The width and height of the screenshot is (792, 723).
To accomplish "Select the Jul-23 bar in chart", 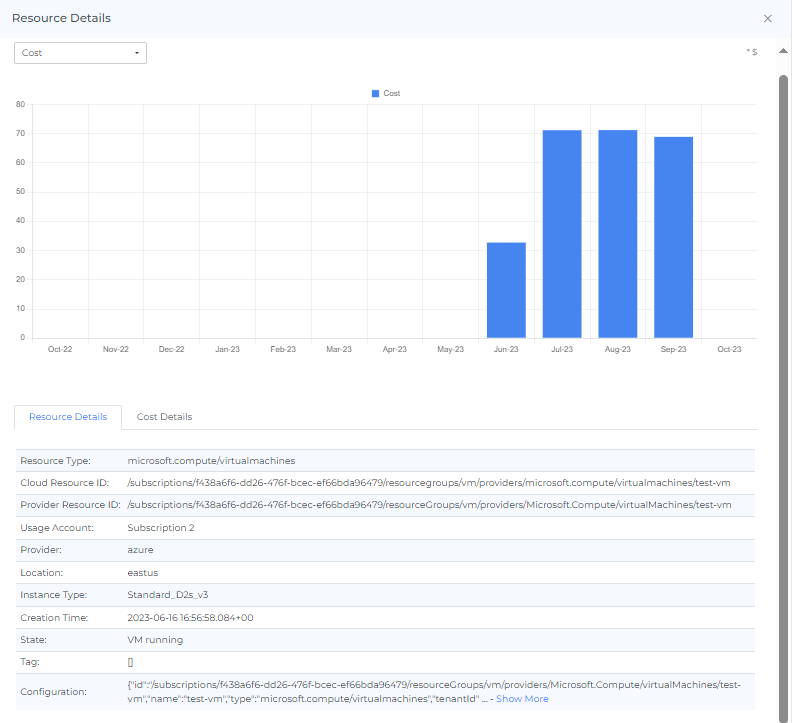I will (562, 234).
